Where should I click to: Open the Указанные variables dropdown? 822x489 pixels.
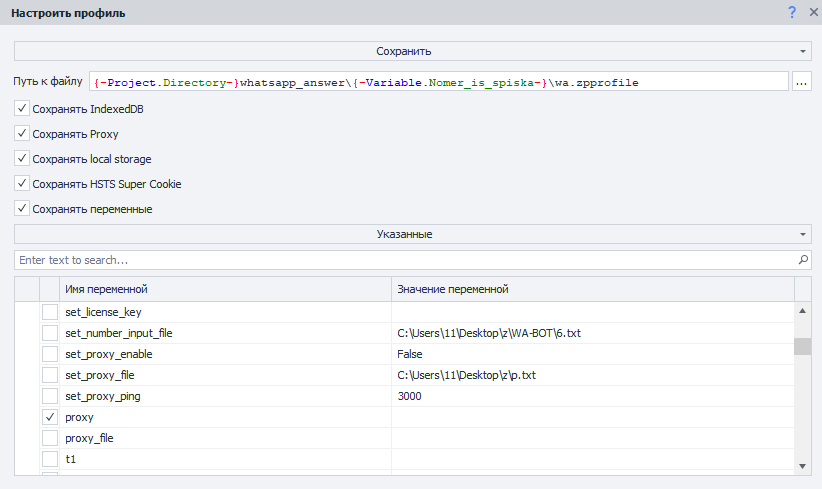tap(411, 234)
